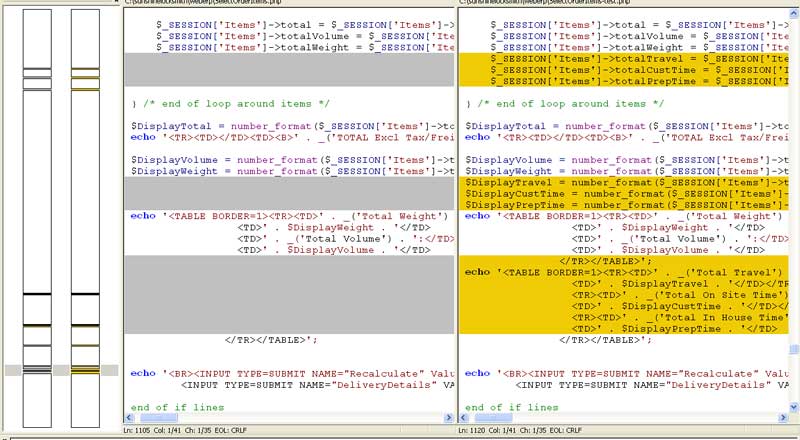Click the left pane's scroll-right arrow

pyautogui.click(x=450, y=418)
